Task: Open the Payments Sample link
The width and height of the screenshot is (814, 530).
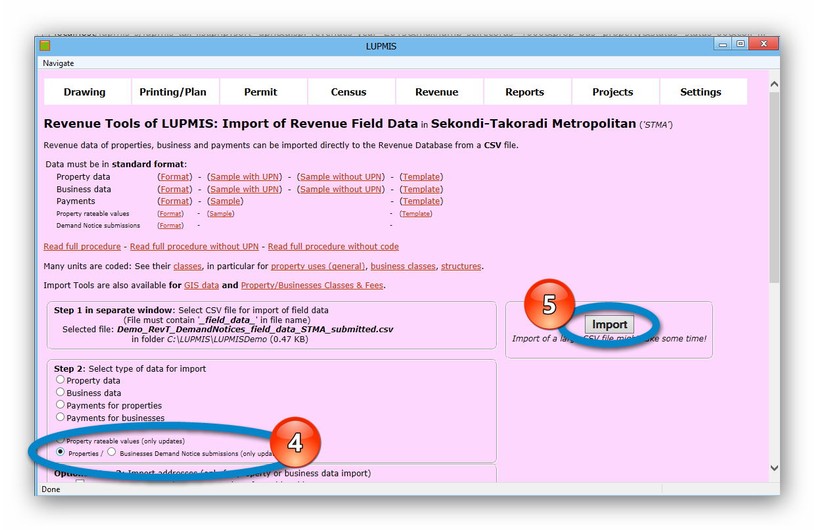Action: 225,201
